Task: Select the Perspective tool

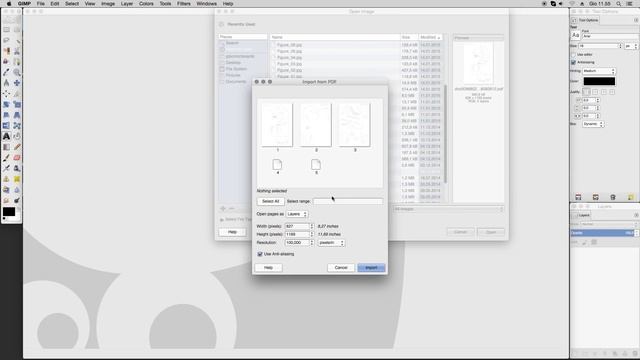Action: 17,115
